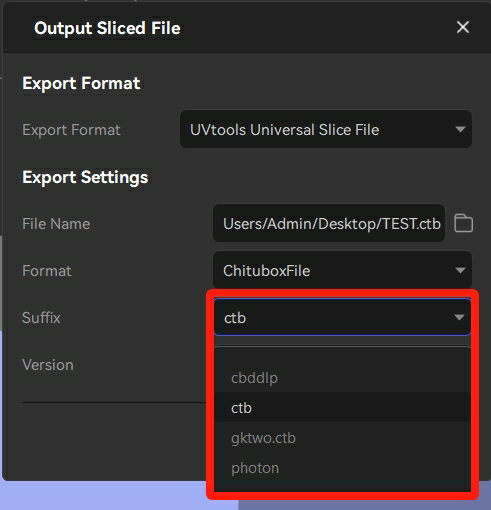Collapse the Suffix combo box showing ctb
The image size is (491, 510).
(x=342, y=317)
